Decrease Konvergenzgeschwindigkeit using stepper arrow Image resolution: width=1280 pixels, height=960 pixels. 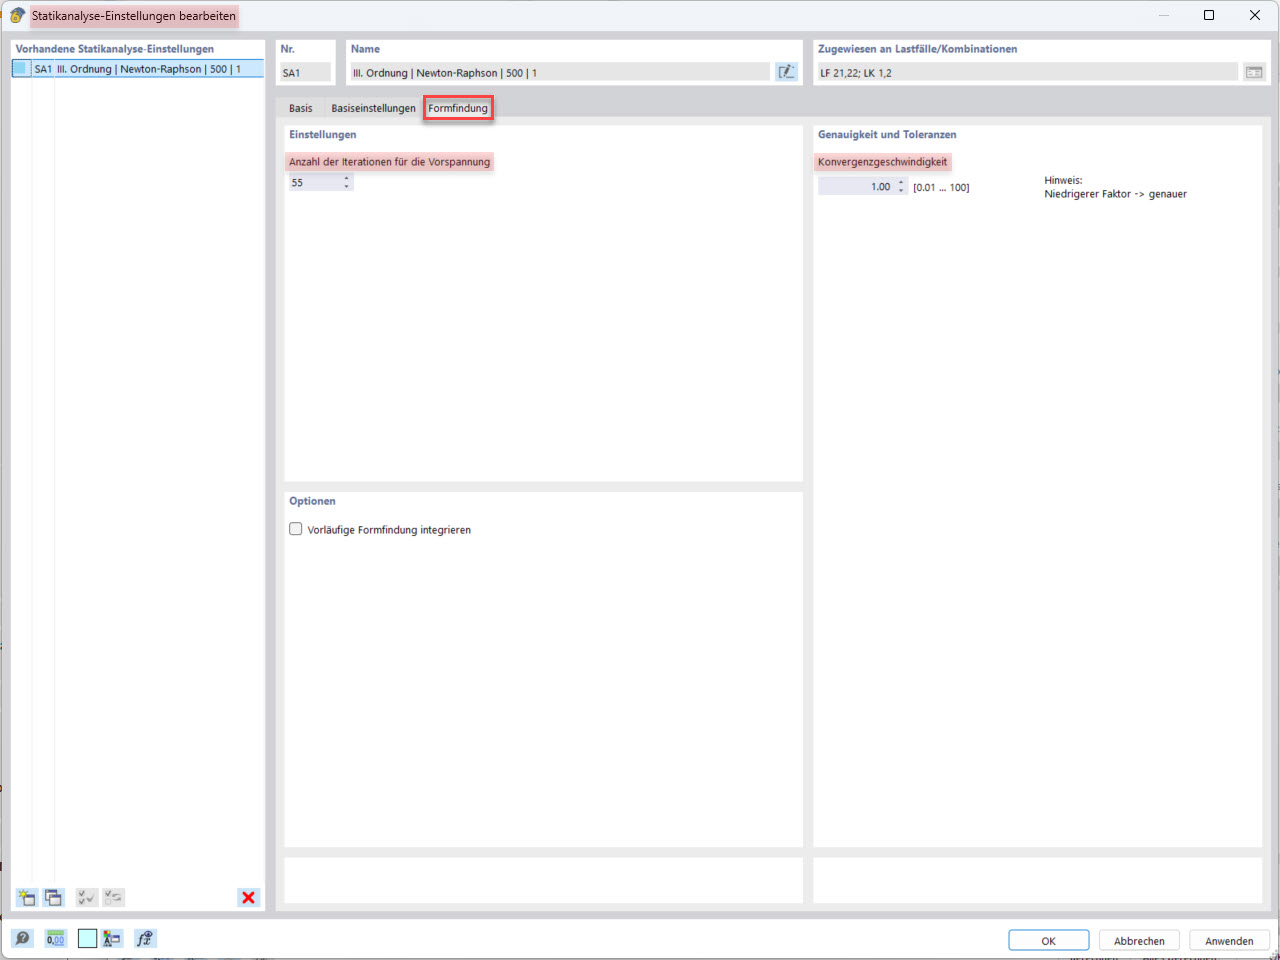[x=901, y=189]
